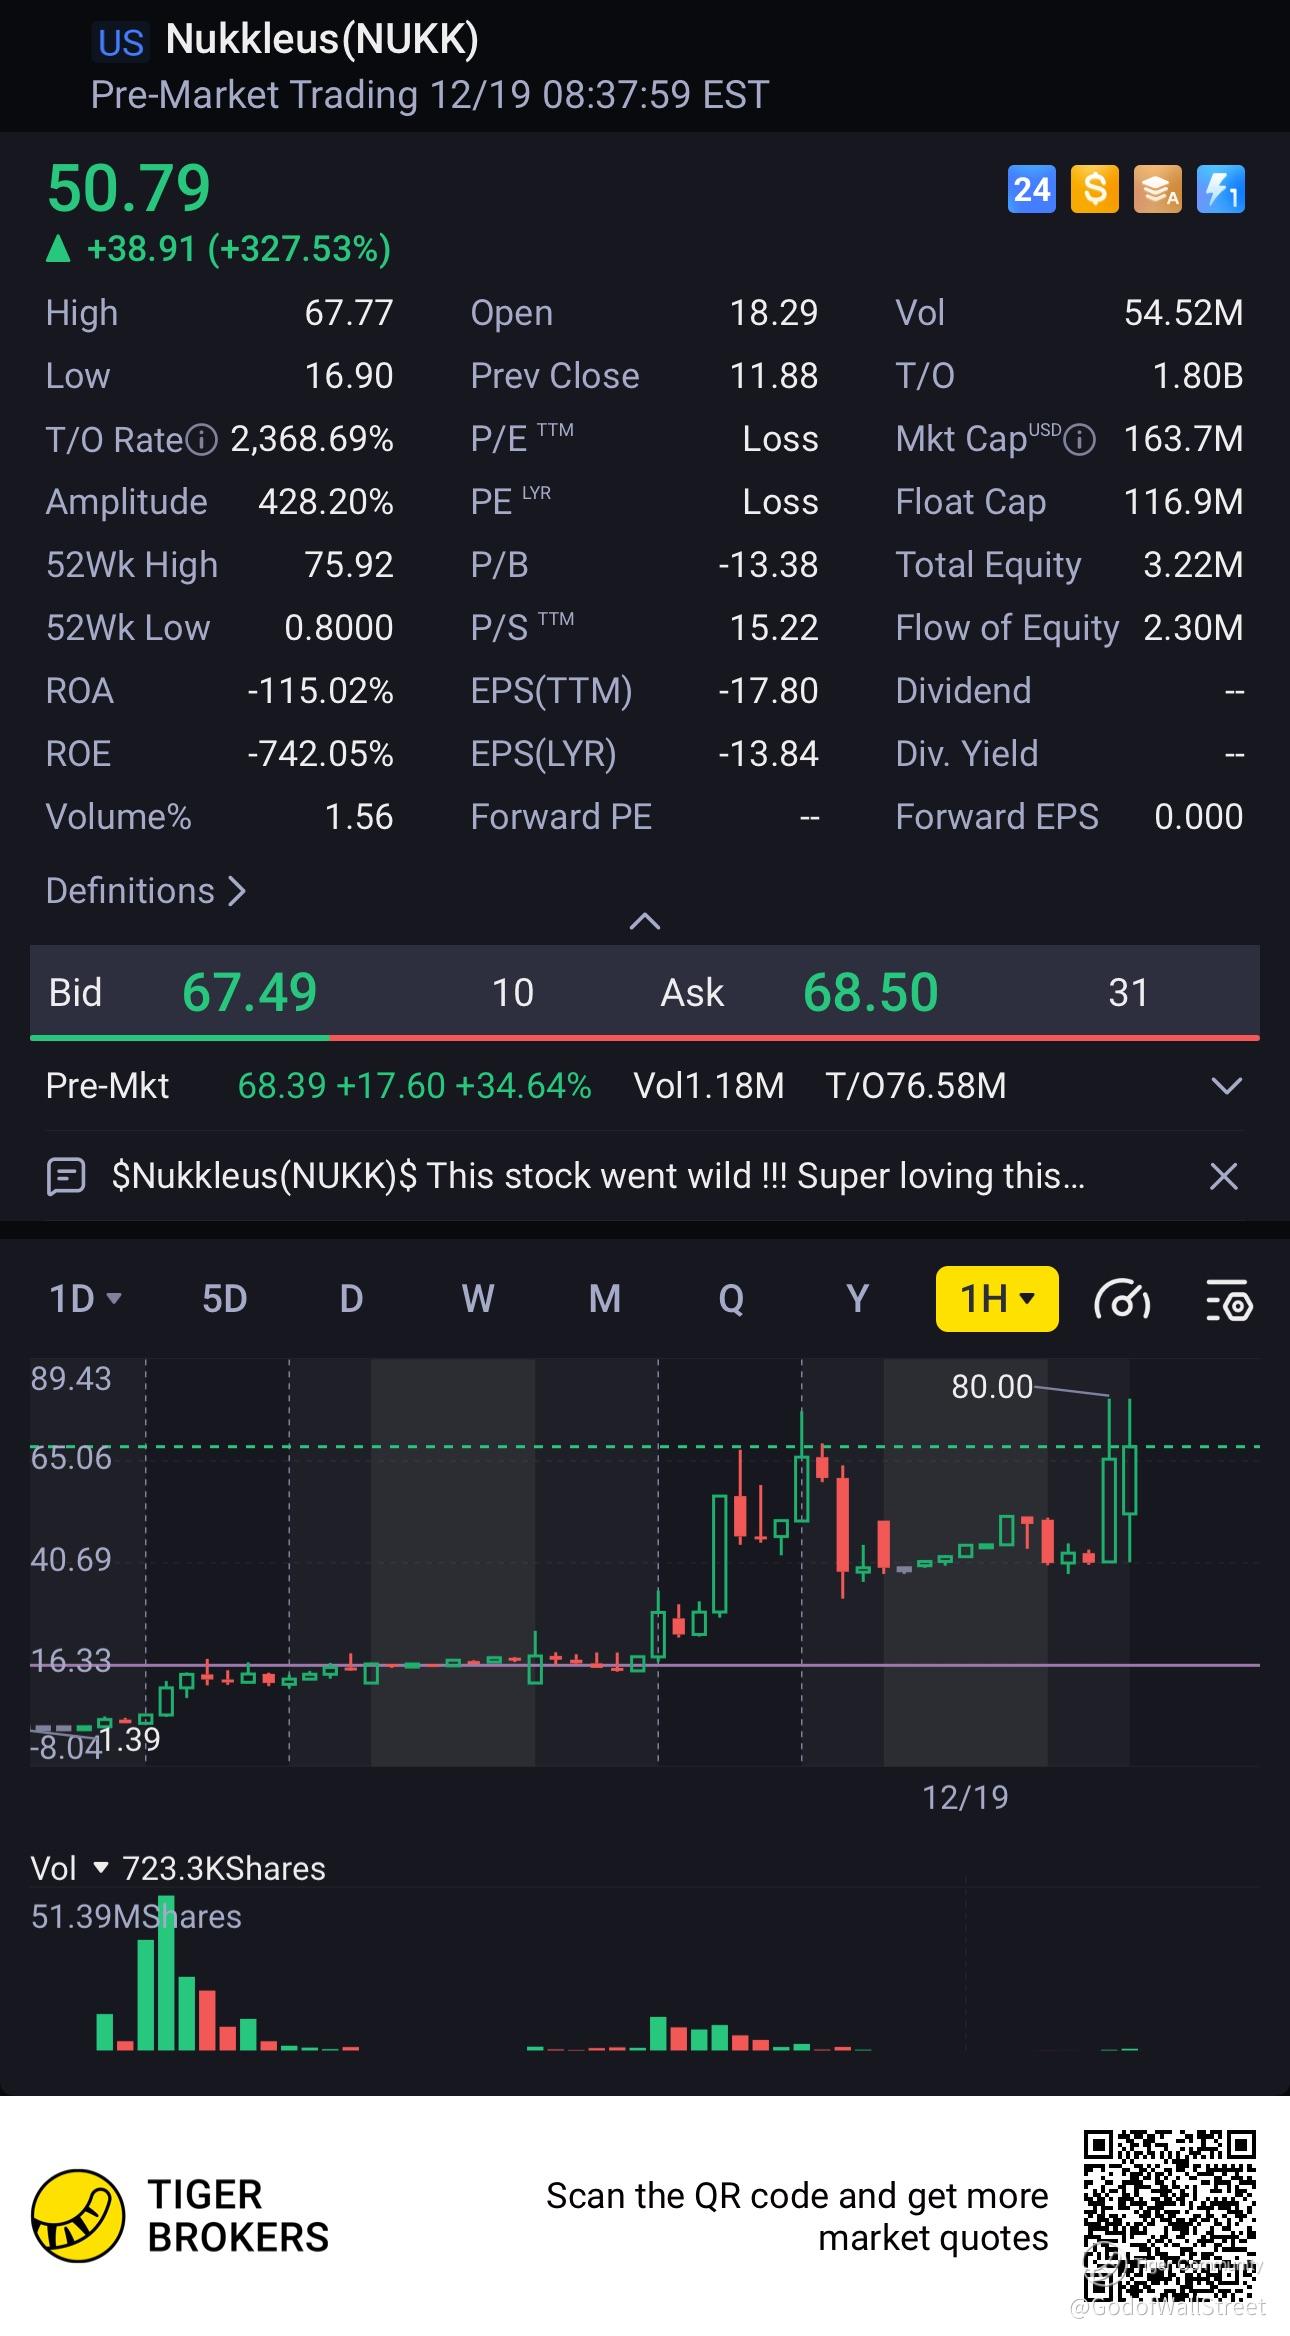Open the 1H interval dropdown

pyautogui.click(x=997, y=1299)
